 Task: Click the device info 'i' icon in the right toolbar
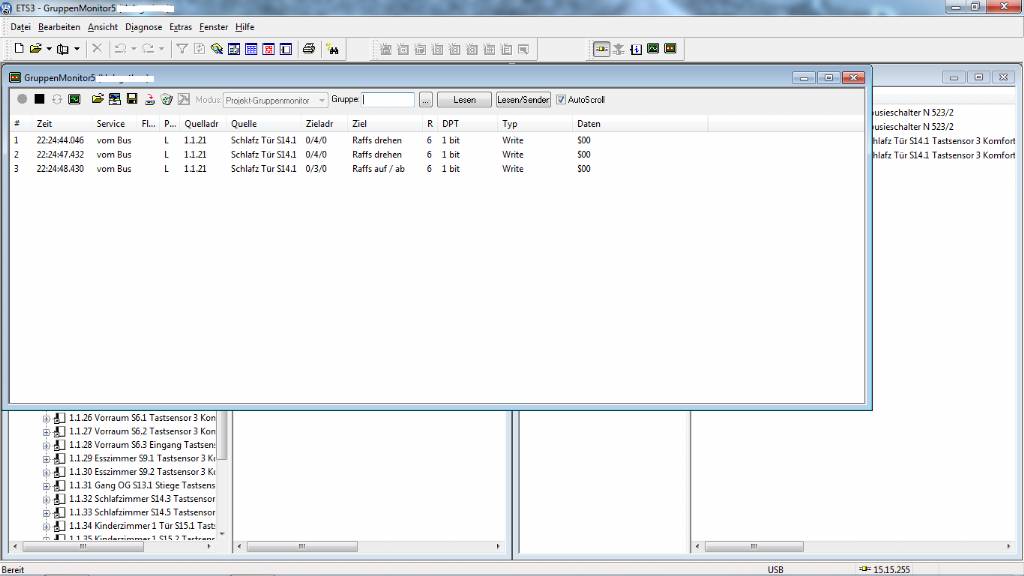pos(635,49)
